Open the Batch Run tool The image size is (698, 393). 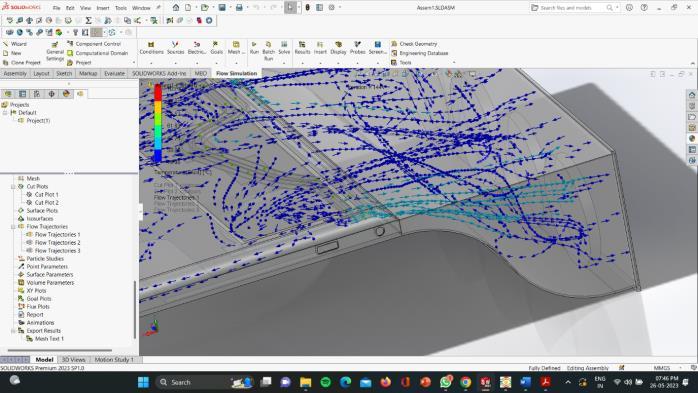268,51
